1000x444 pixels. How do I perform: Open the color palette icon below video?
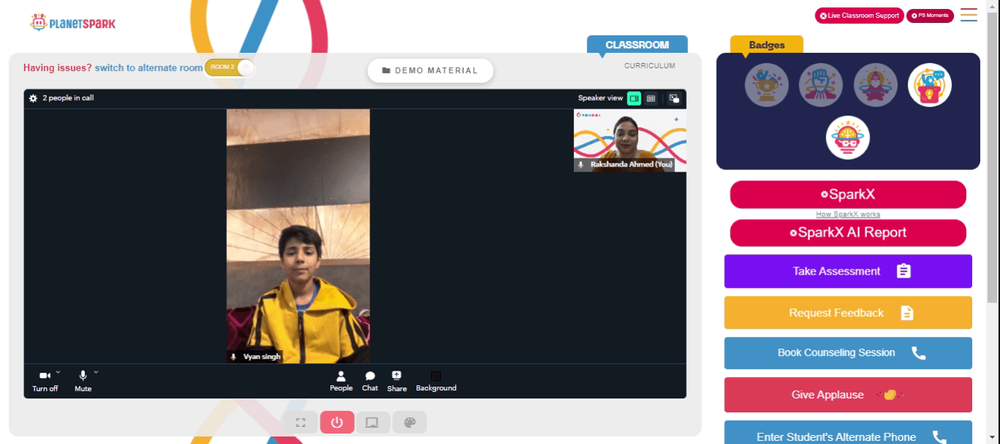click(409, 422)
